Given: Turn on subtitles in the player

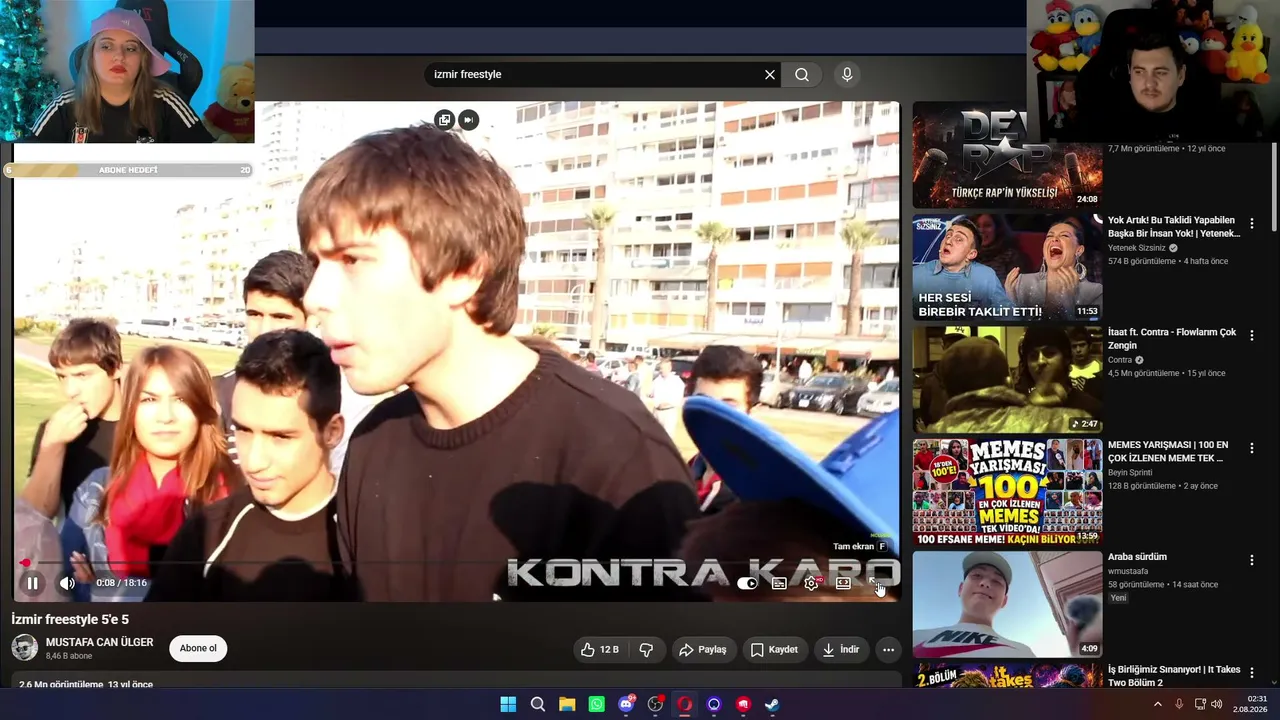Looking at the screenshot, I should pyautogui.click(x=779, y=583).
